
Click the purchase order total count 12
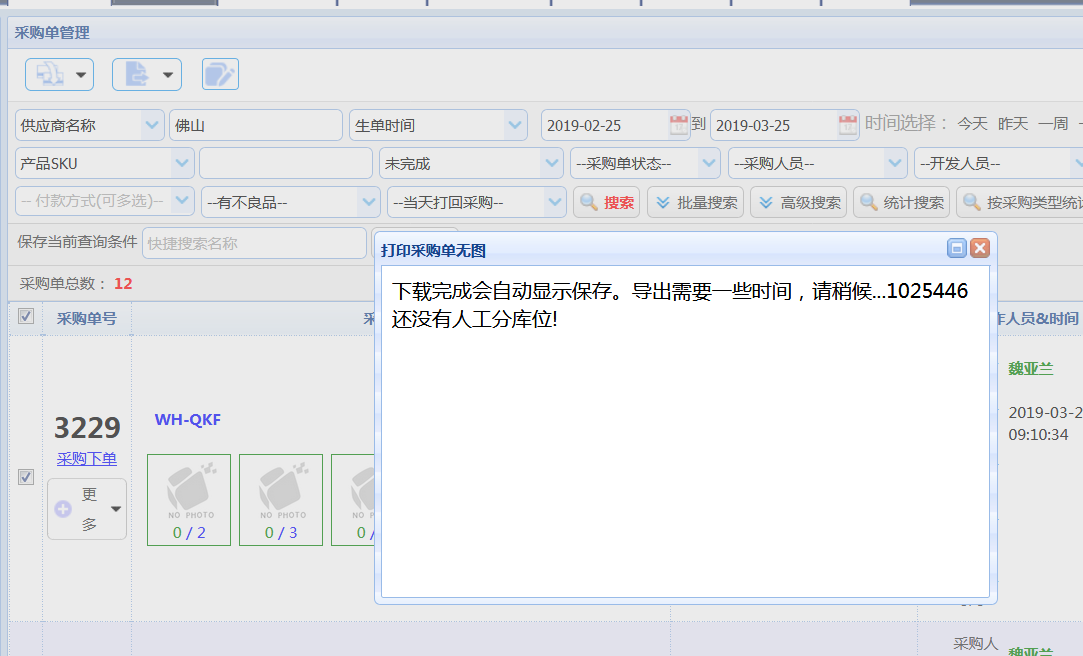tap(123, 284)
